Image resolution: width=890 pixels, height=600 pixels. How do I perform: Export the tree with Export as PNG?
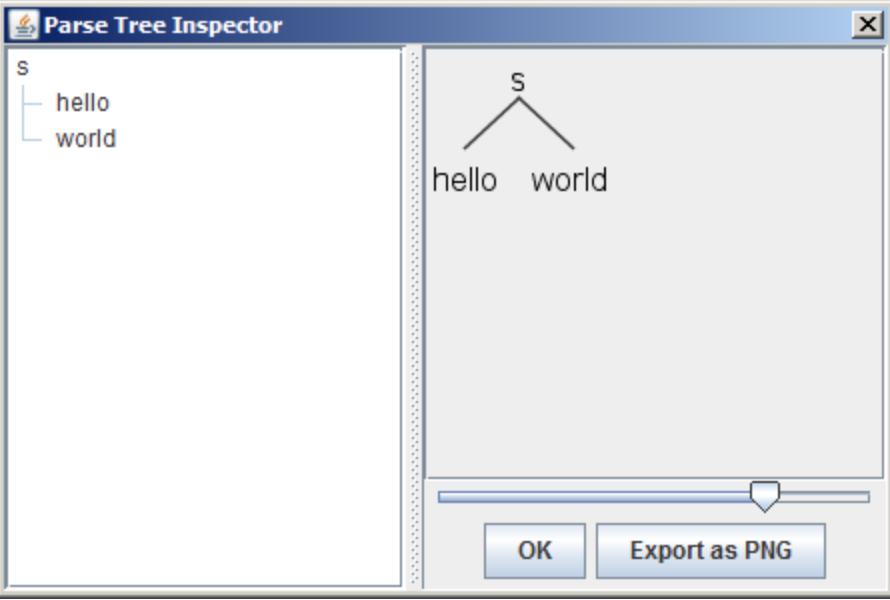tap(711, 551)
